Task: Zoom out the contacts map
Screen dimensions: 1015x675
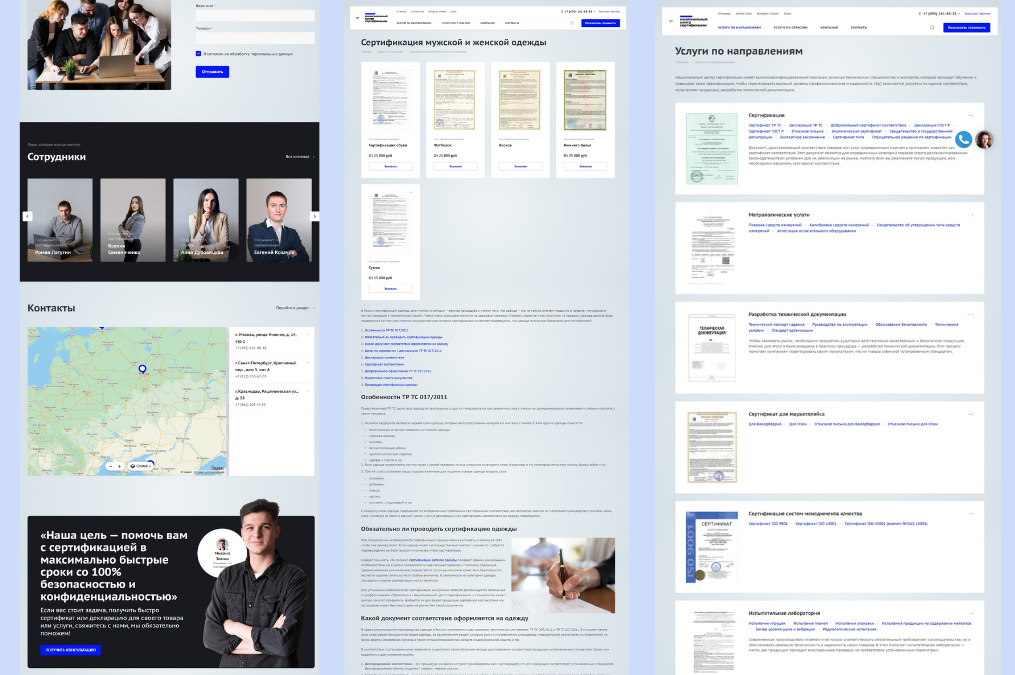Action: 111,466
